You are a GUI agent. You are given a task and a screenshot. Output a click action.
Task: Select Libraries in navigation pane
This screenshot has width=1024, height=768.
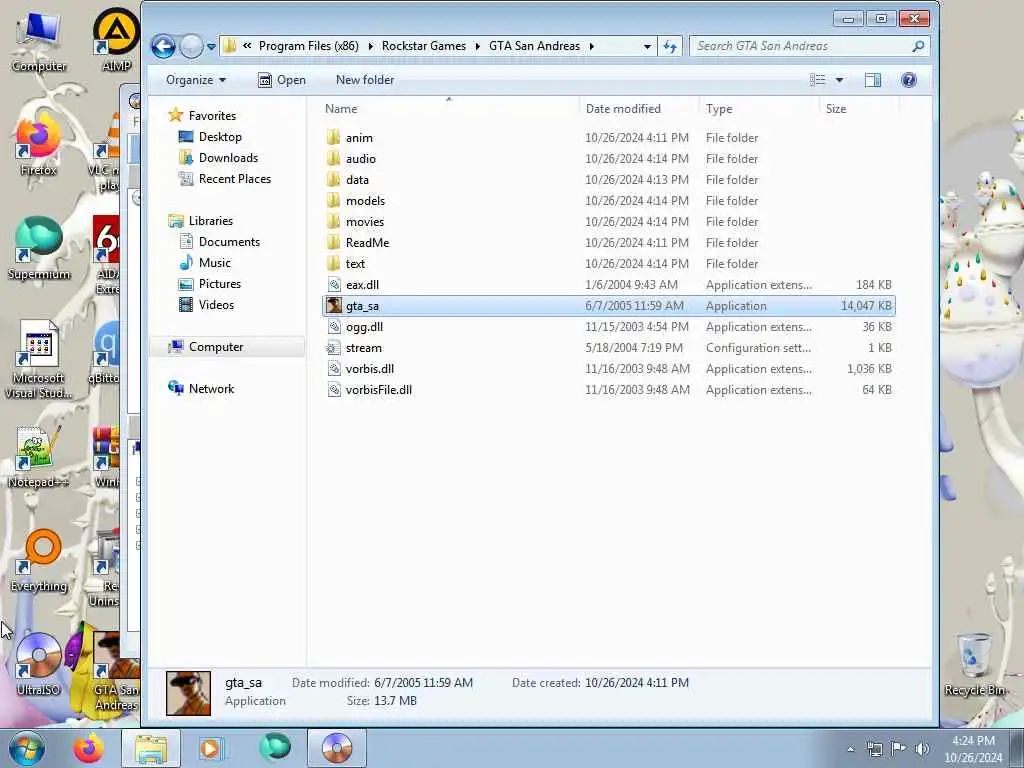click(210, 221)
